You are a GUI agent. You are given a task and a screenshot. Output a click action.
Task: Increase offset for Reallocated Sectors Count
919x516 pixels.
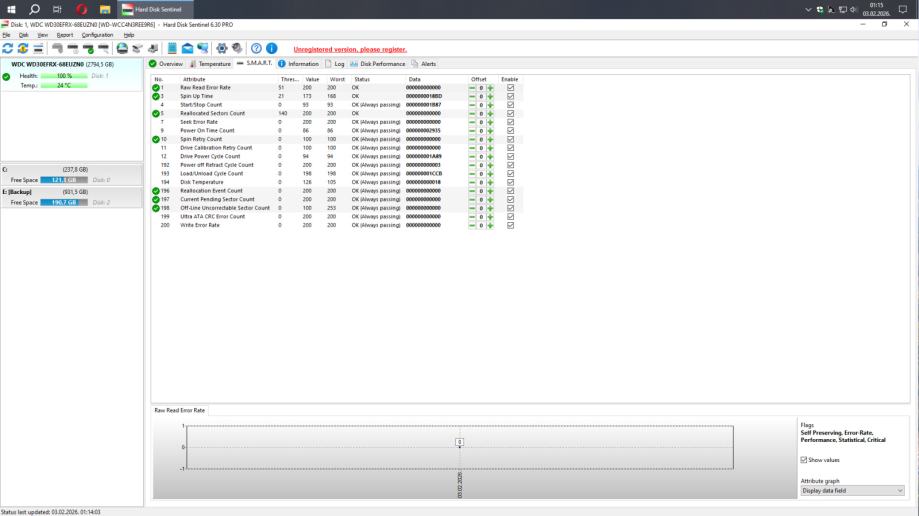(491, 114)
